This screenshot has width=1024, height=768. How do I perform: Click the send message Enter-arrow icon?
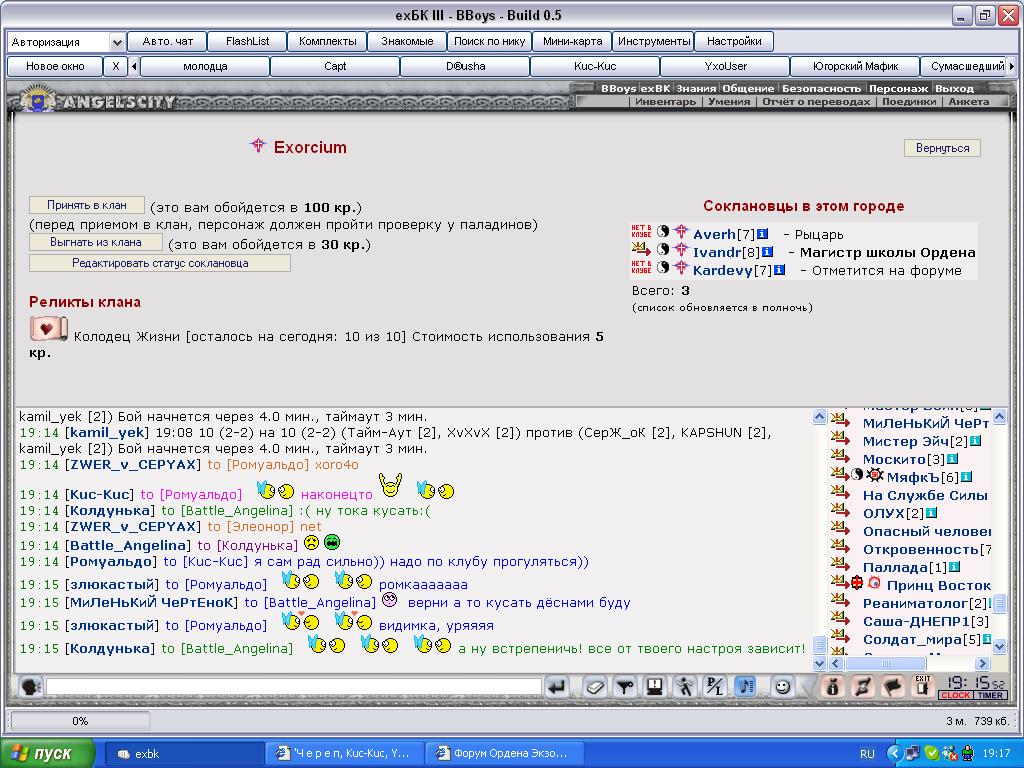coord(556,687)
